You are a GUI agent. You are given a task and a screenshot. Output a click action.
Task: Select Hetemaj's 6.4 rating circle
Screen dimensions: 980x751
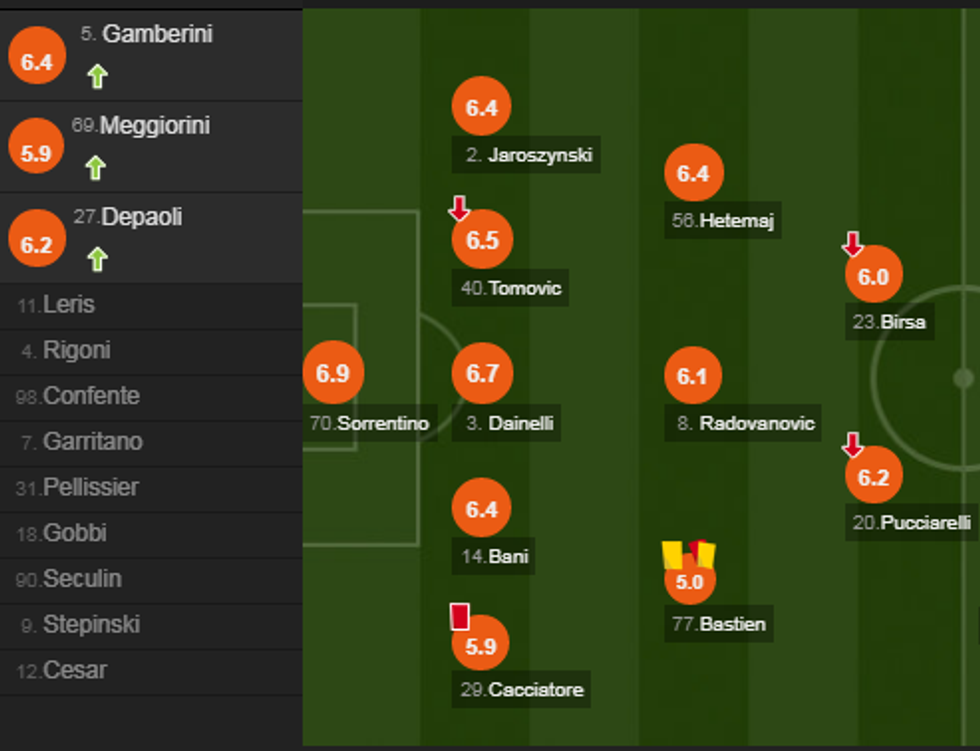pyautogui.click(x=693, y=173)
